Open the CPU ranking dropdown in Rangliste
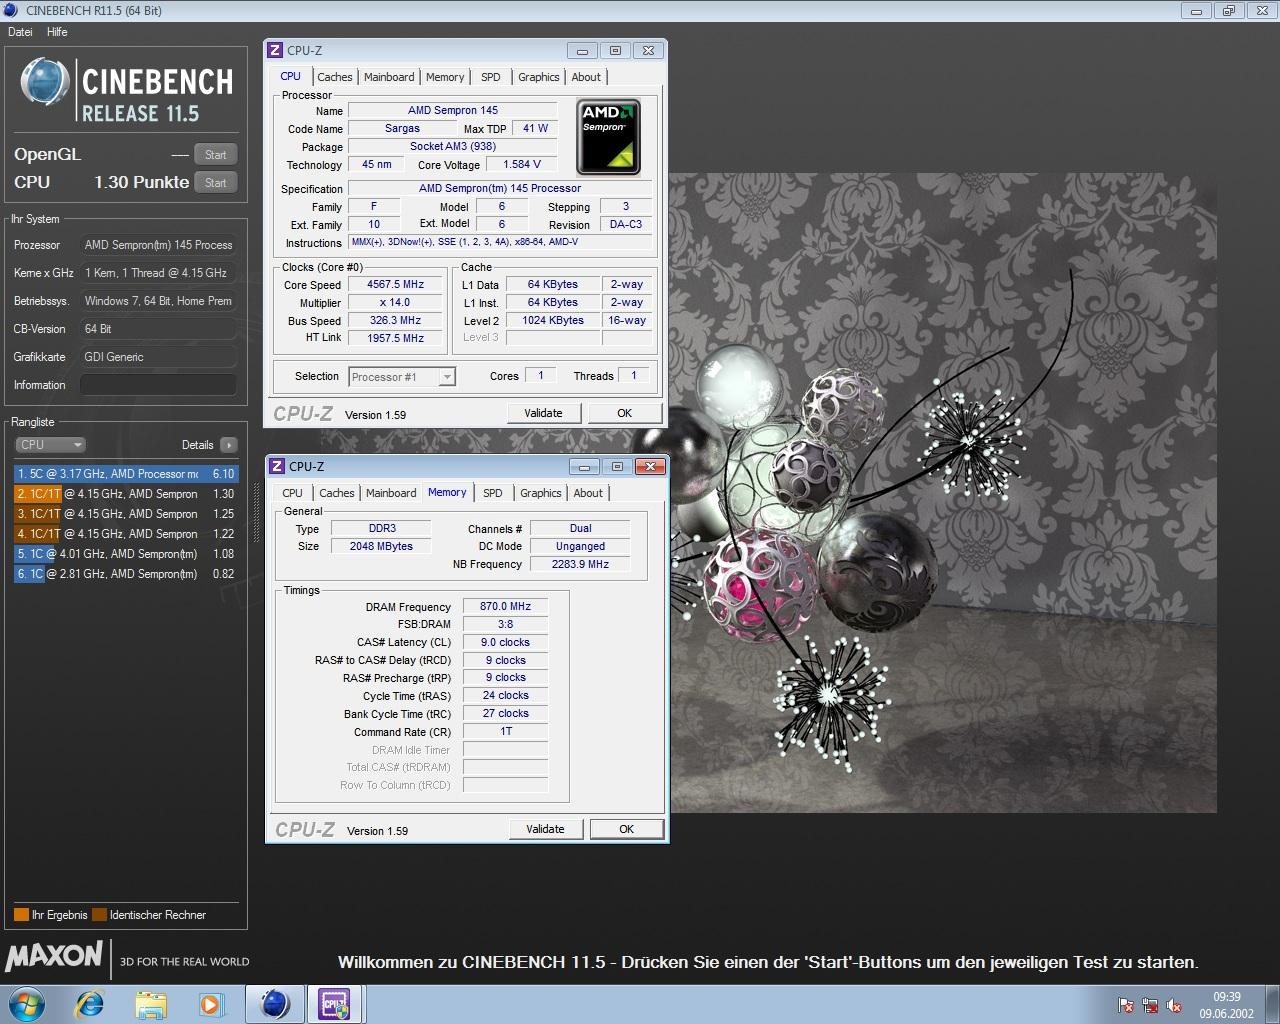 click(x=50, y=445)
